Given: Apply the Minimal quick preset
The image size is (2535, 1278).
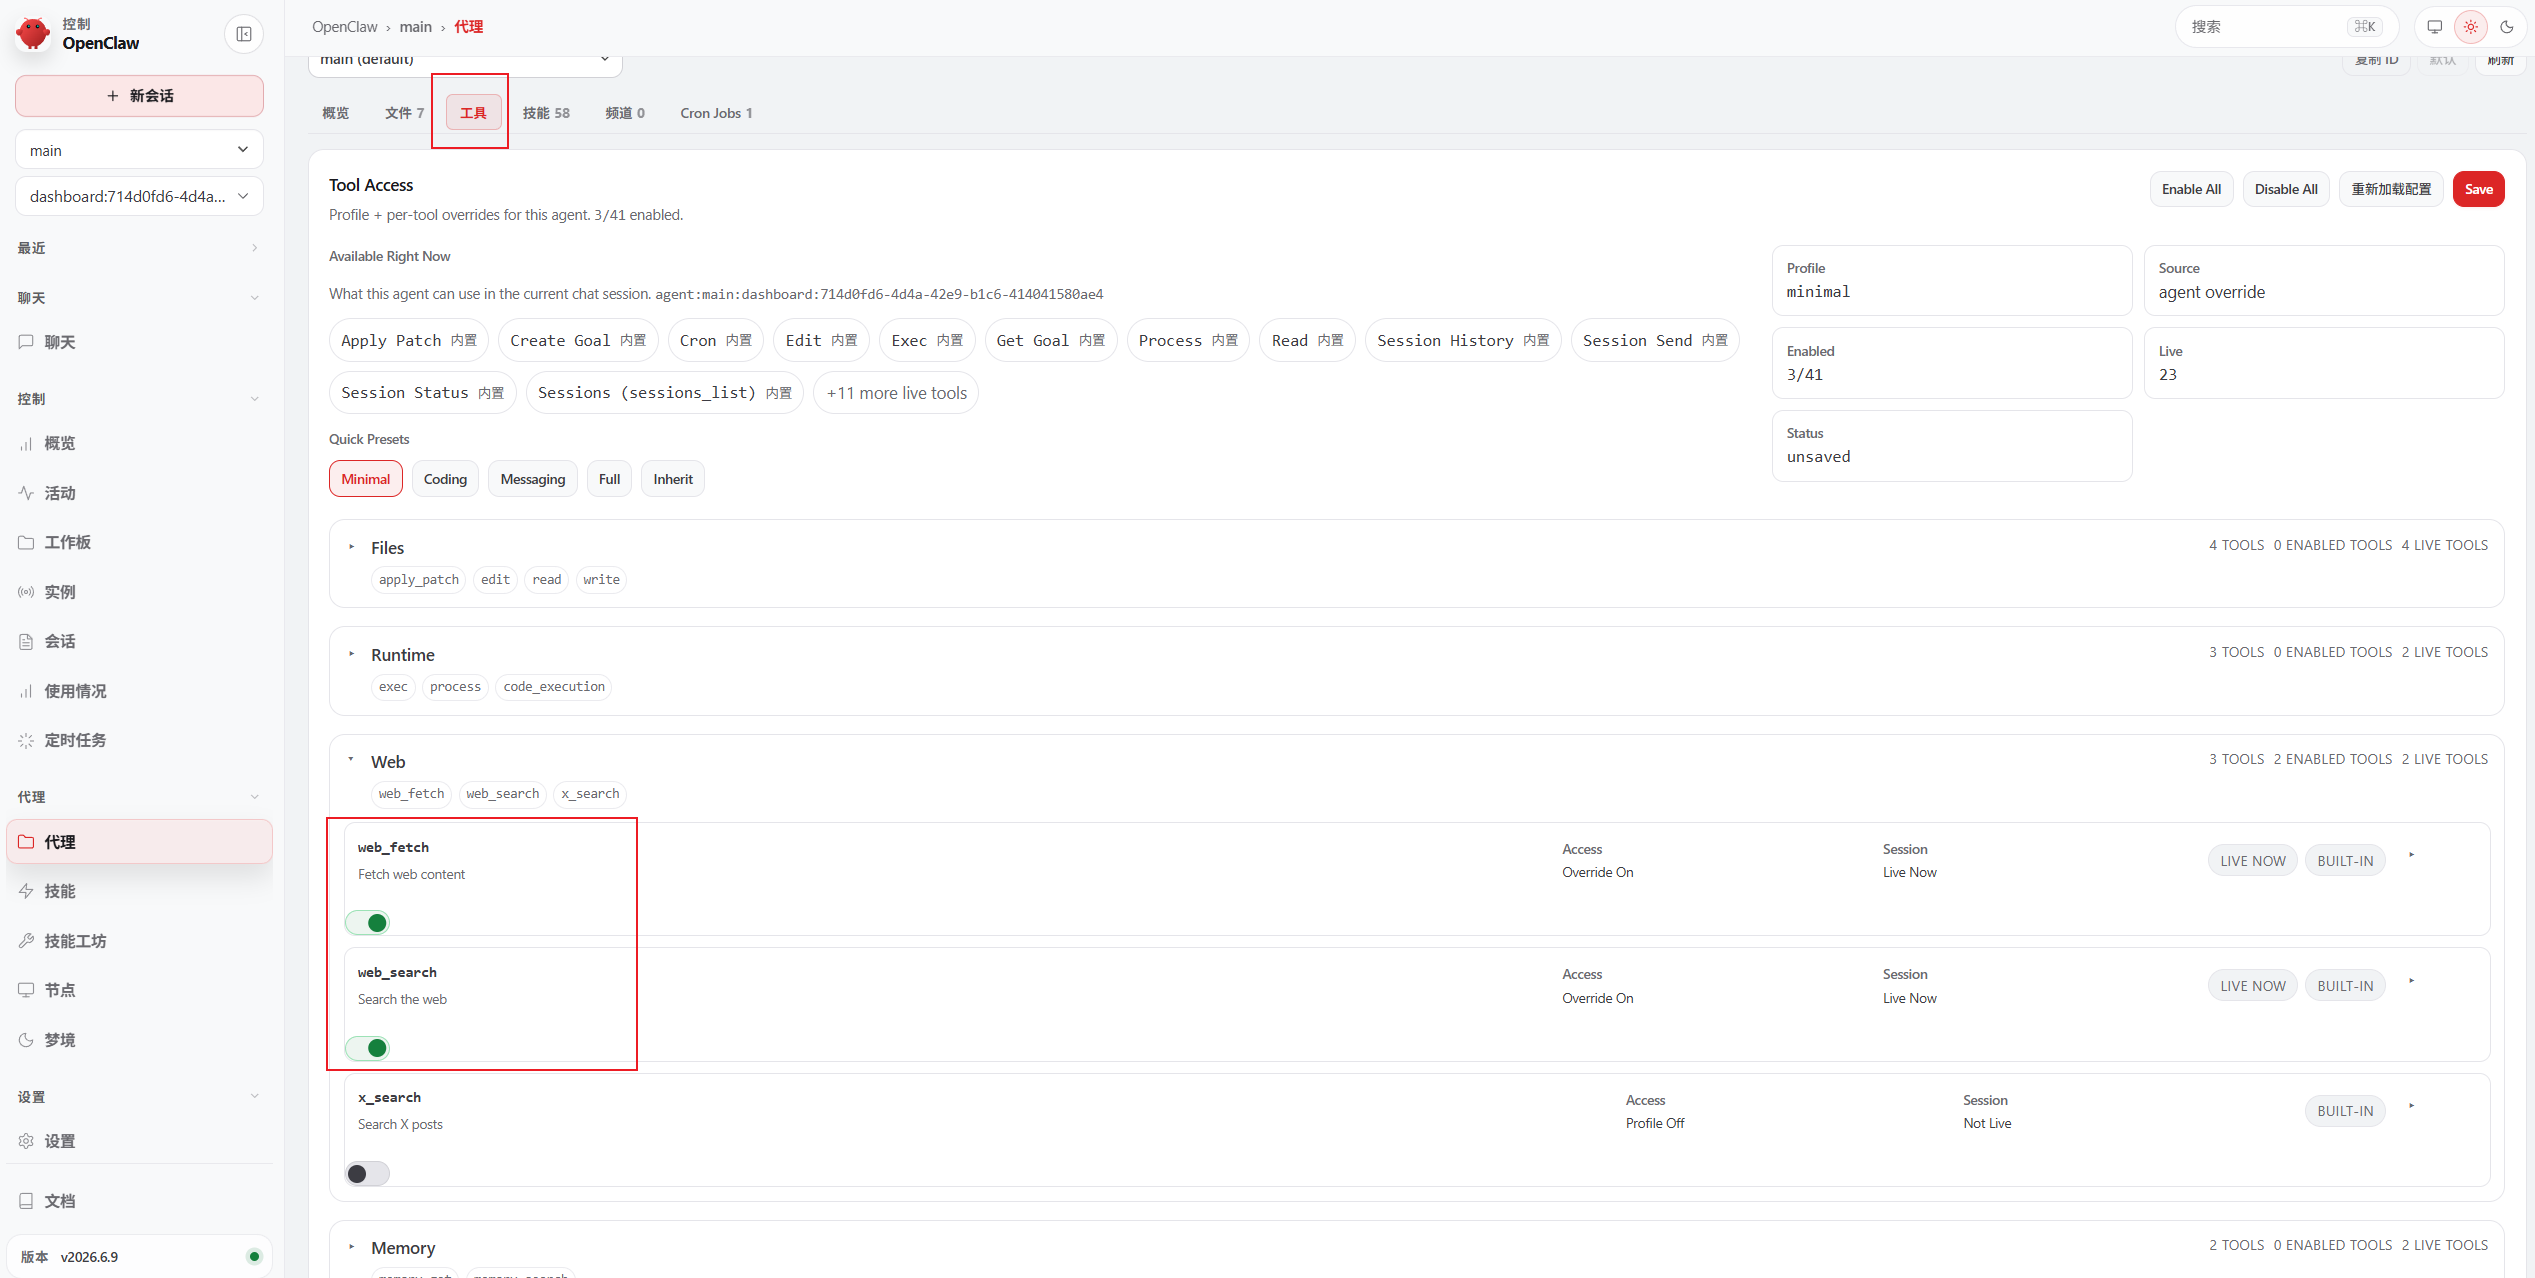Looking at the screenshot, I should 366,479.
